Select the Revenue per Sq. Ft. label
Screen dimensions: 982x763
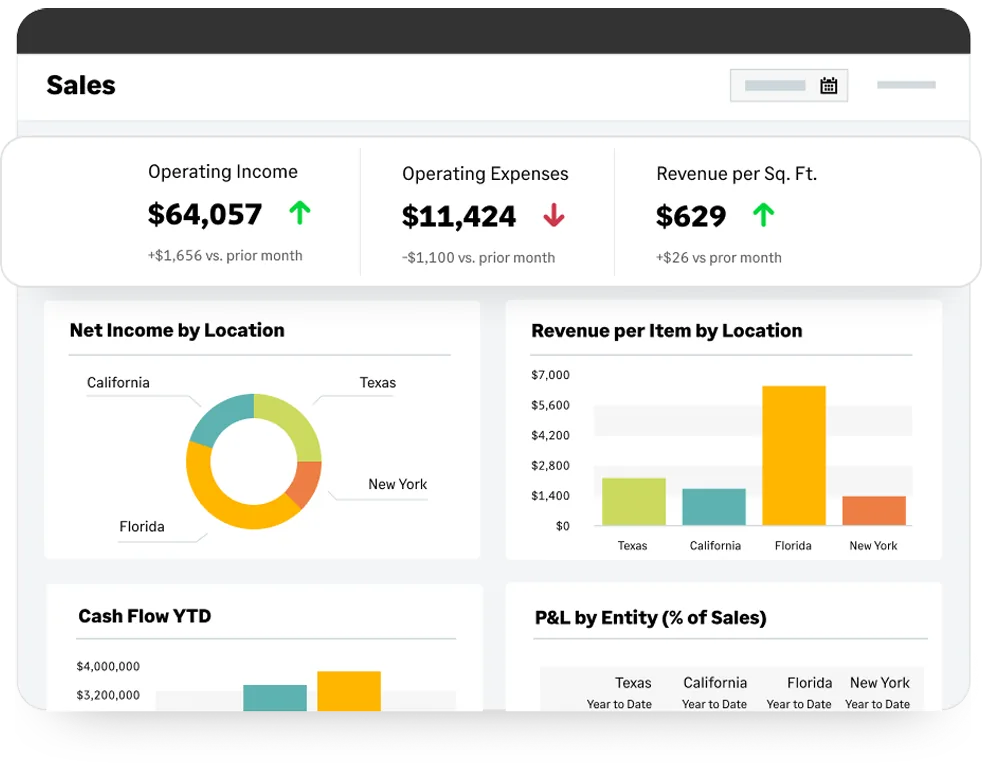(x=736, y=174)
